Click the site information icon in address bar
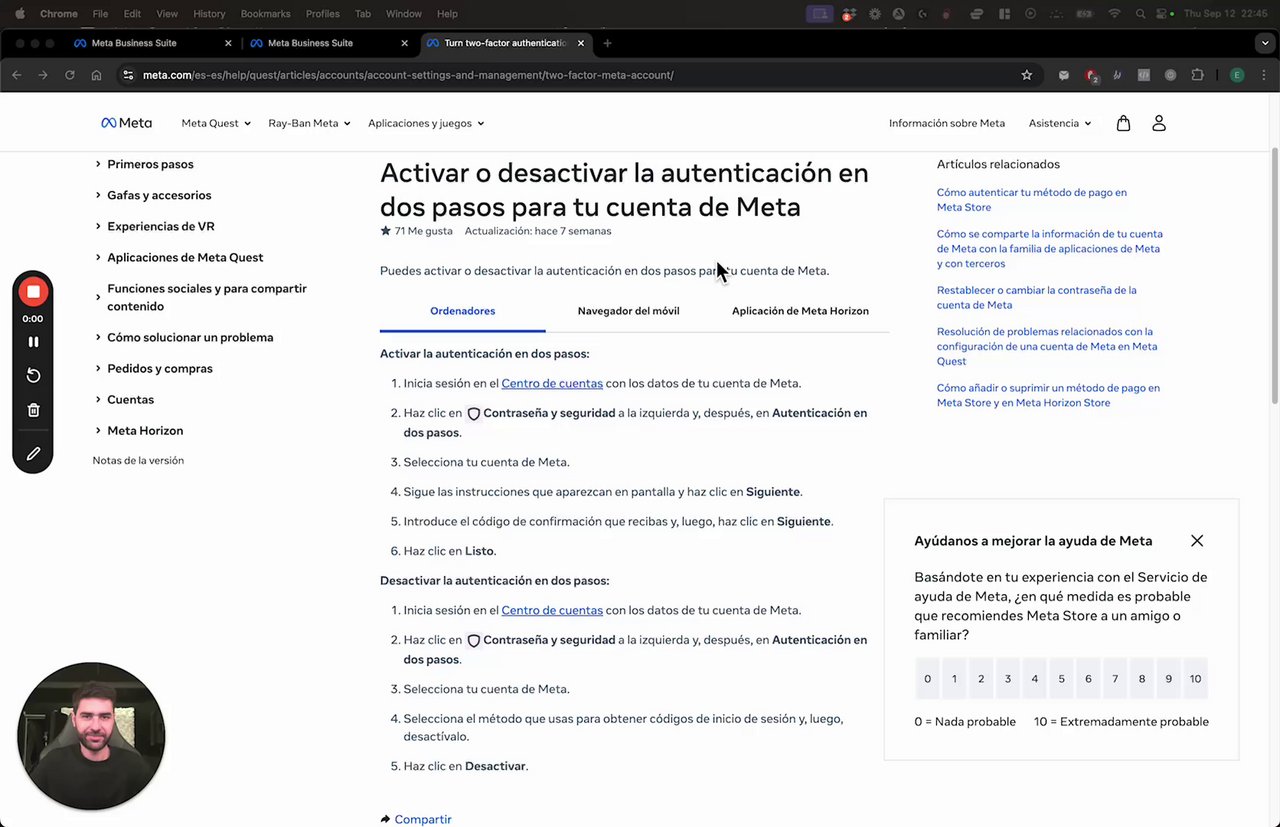 coord(127,75)
